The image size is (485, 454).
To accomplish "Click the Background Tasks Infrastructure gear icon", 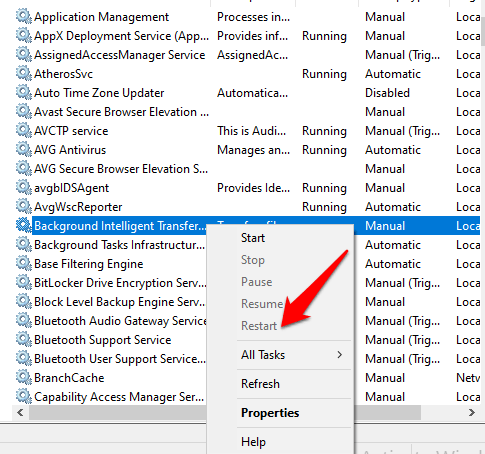I will [x=24, y=245].
